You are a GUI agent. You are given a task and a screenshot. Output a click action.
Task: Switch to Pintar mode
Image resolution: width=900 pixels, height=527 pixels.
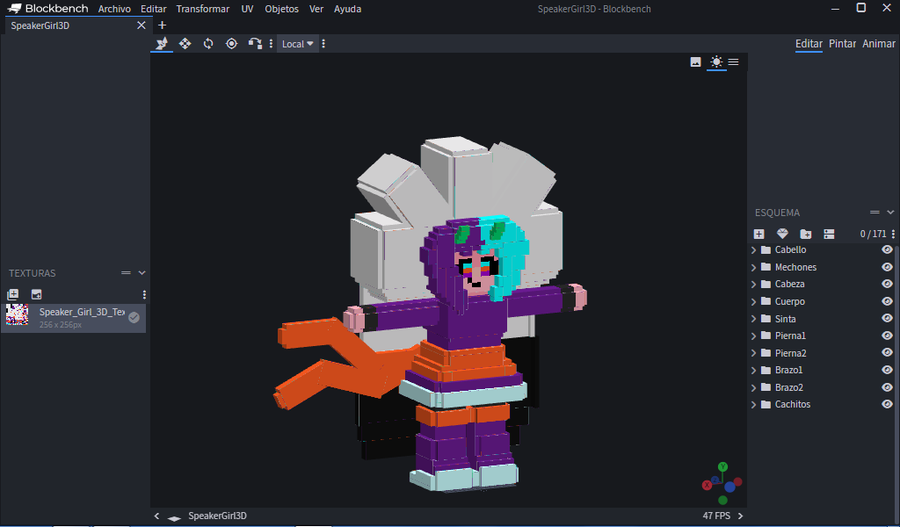coord(843,44)
